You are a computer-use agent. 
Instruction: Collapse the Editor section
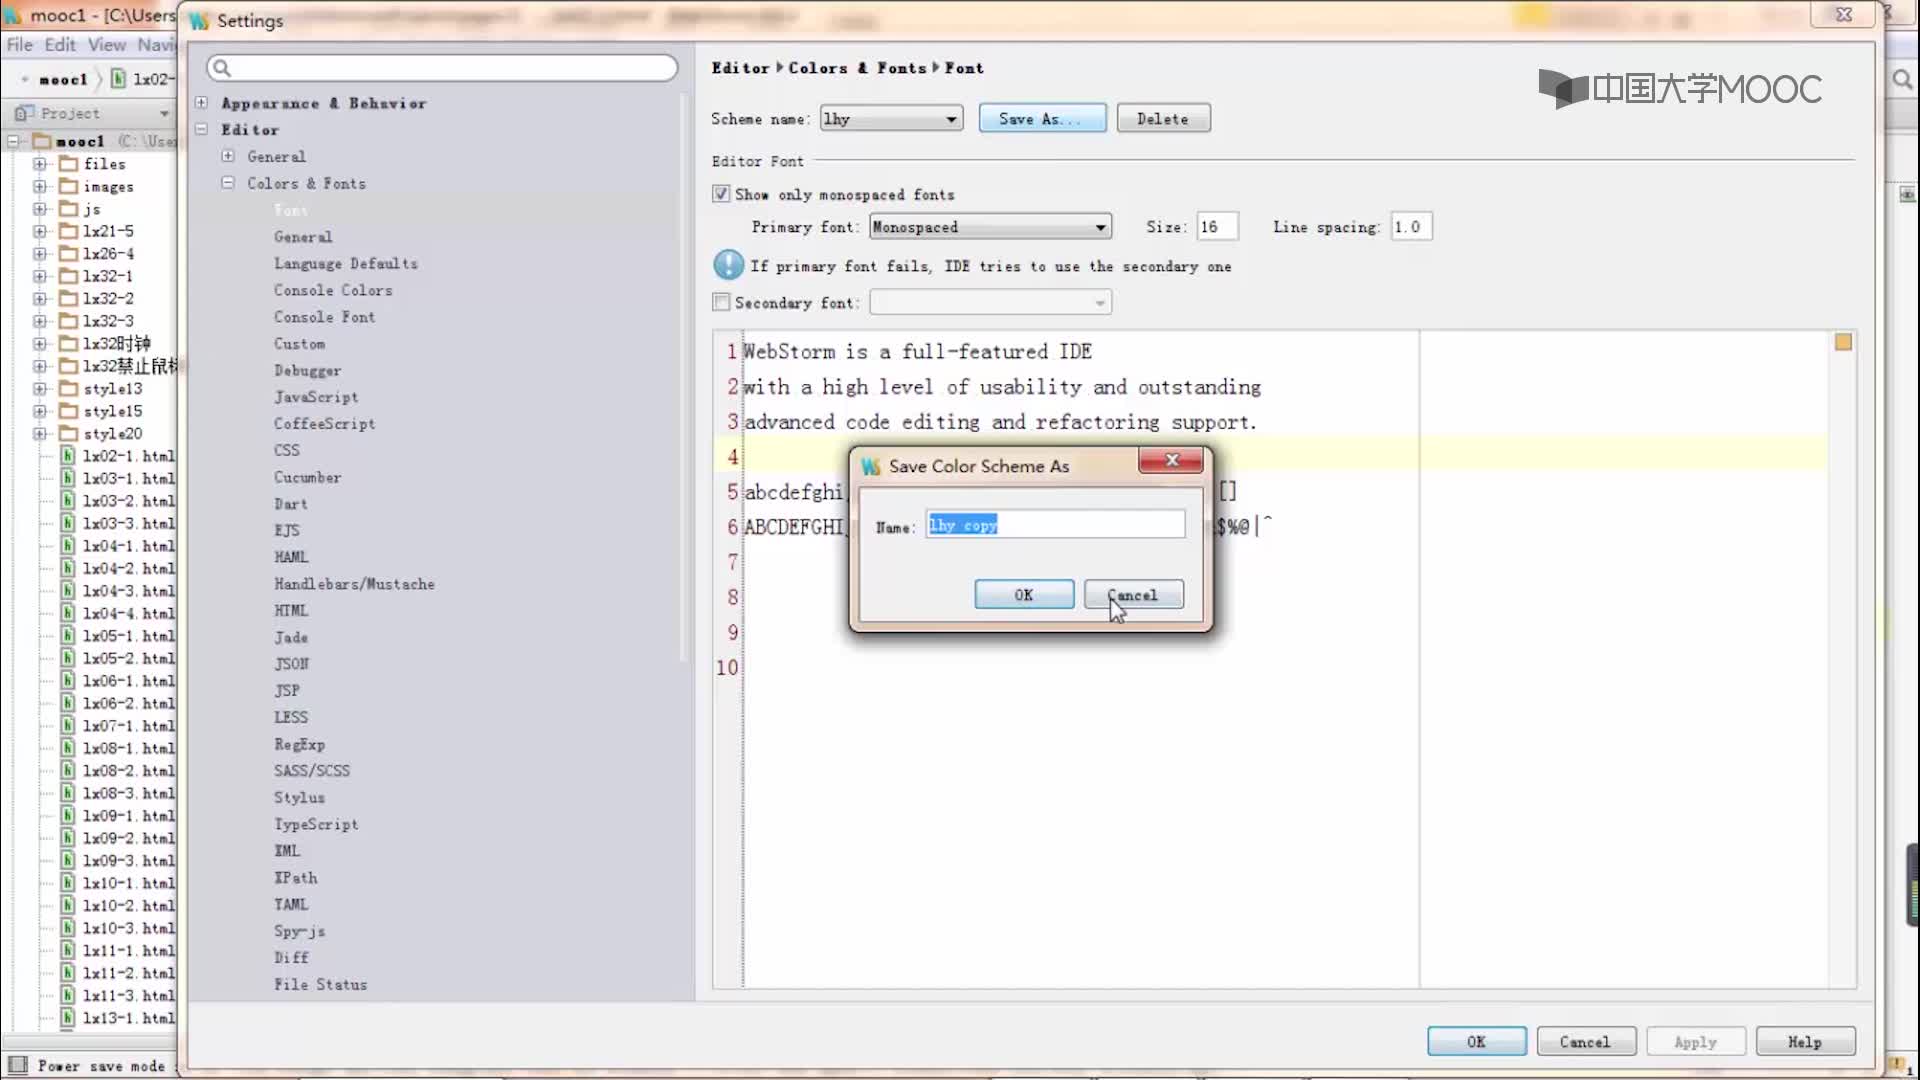201,130
